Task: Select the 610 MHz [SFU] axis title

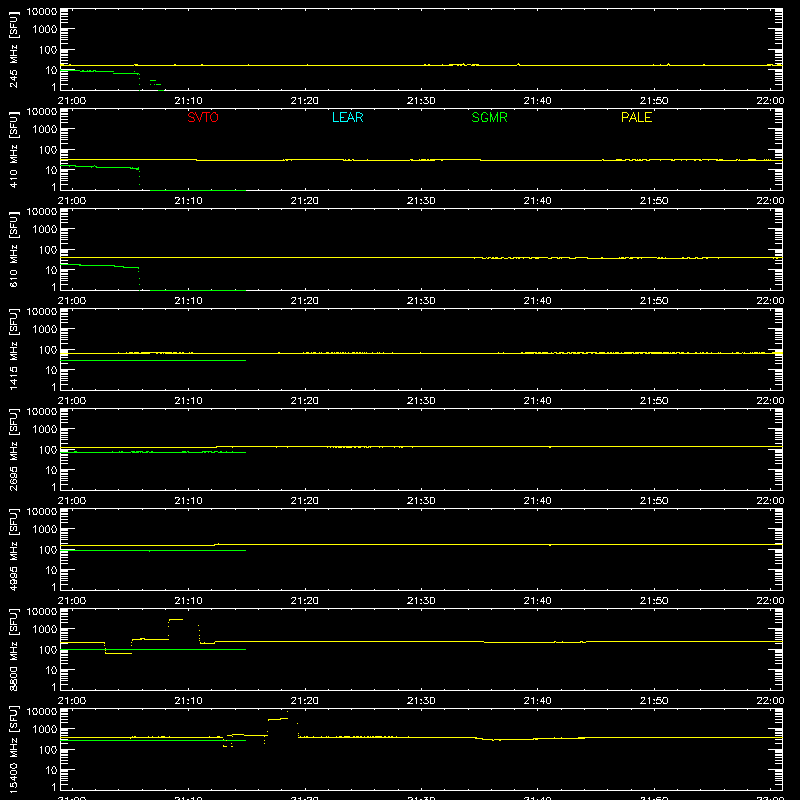Action: (14, 249)
